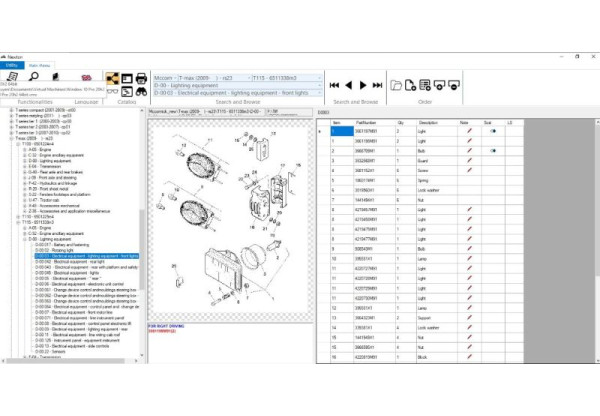Switch to the Main menu tab

click(x=39, y=64)
